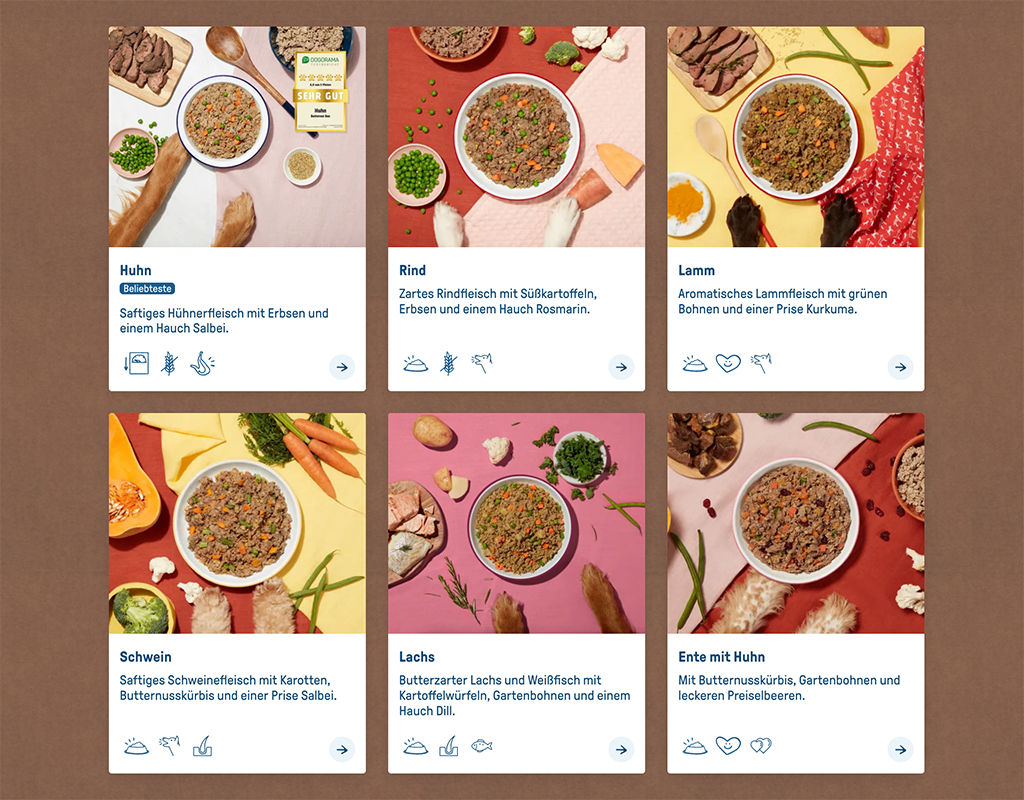Click the grain-free icon on Huhn card
This screenshot has width=1024, height=800.
pos(169,363)
